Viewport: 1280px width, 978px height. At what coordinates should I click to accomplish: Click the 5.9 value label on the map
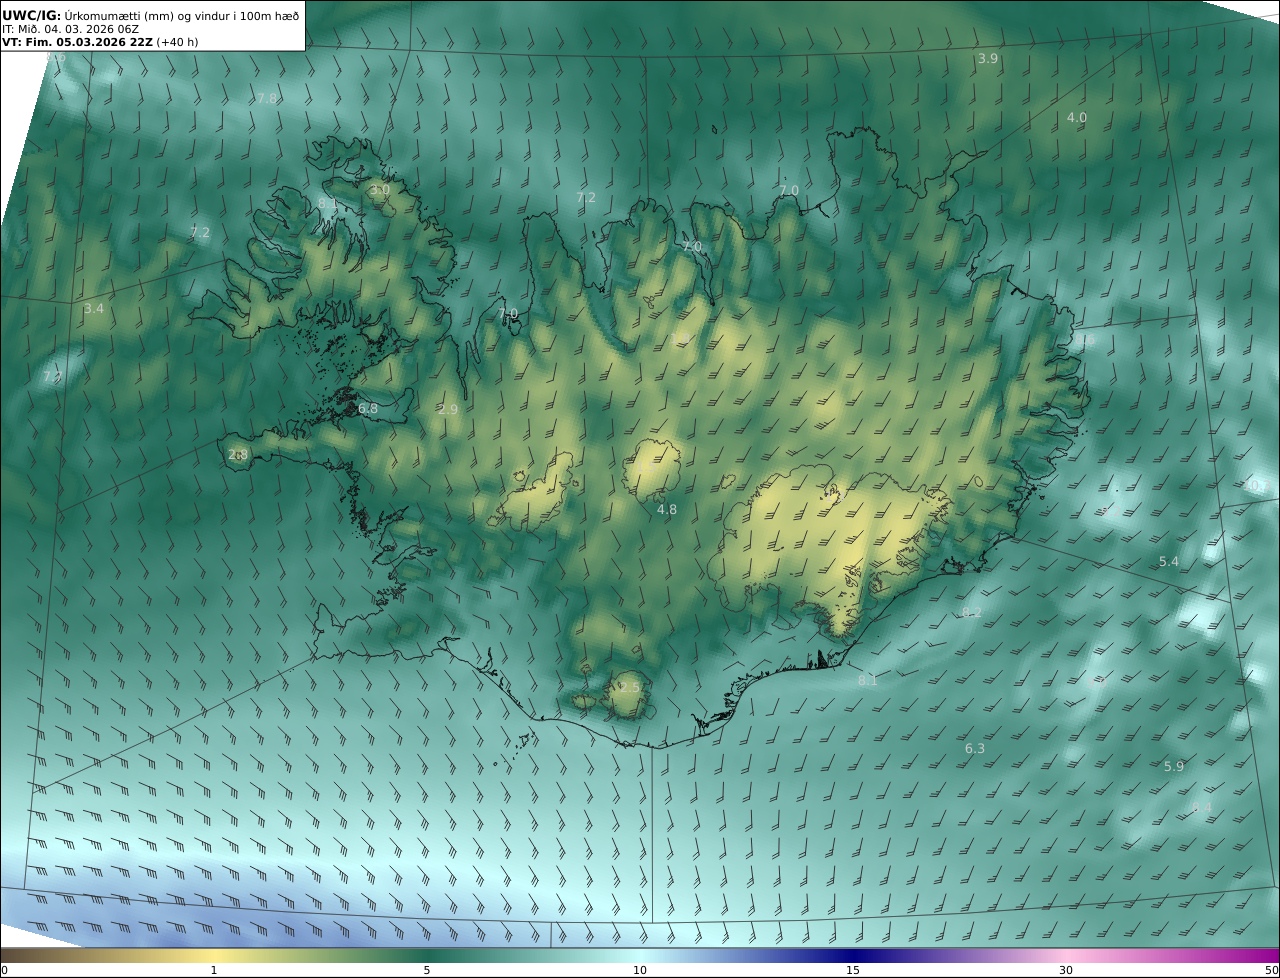[x=1174, y=766]
